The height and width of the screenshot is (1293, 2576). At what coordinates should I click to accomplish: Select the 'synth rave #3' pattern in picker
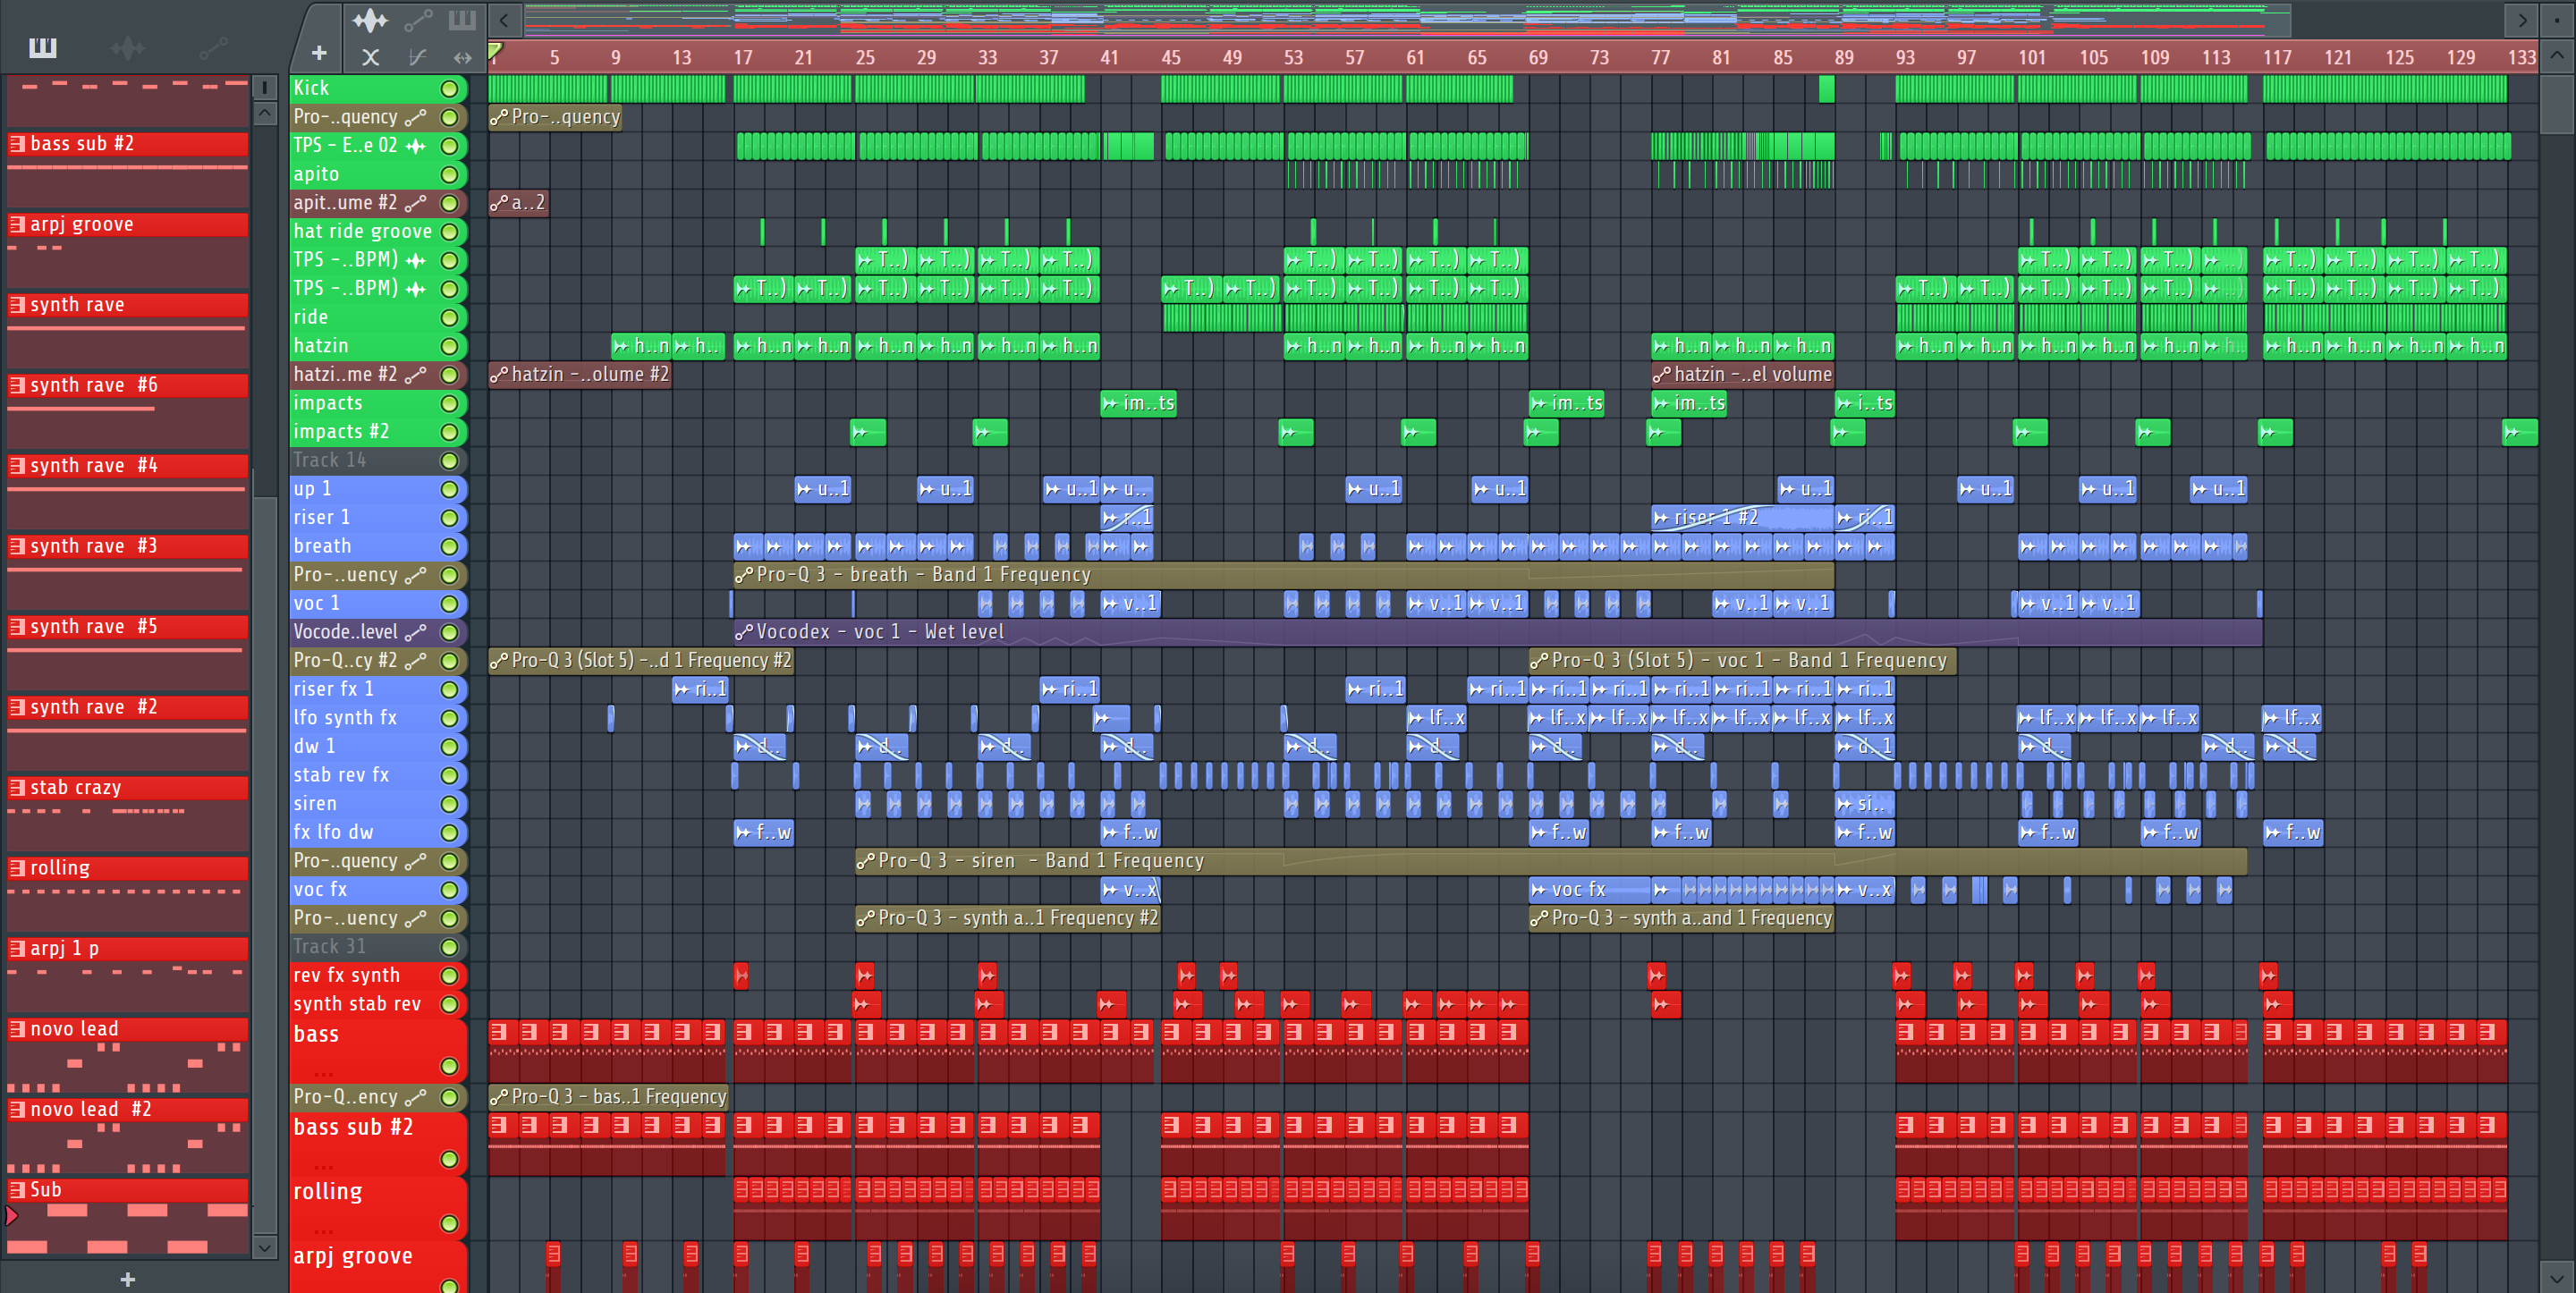click(x=128, y=546)
